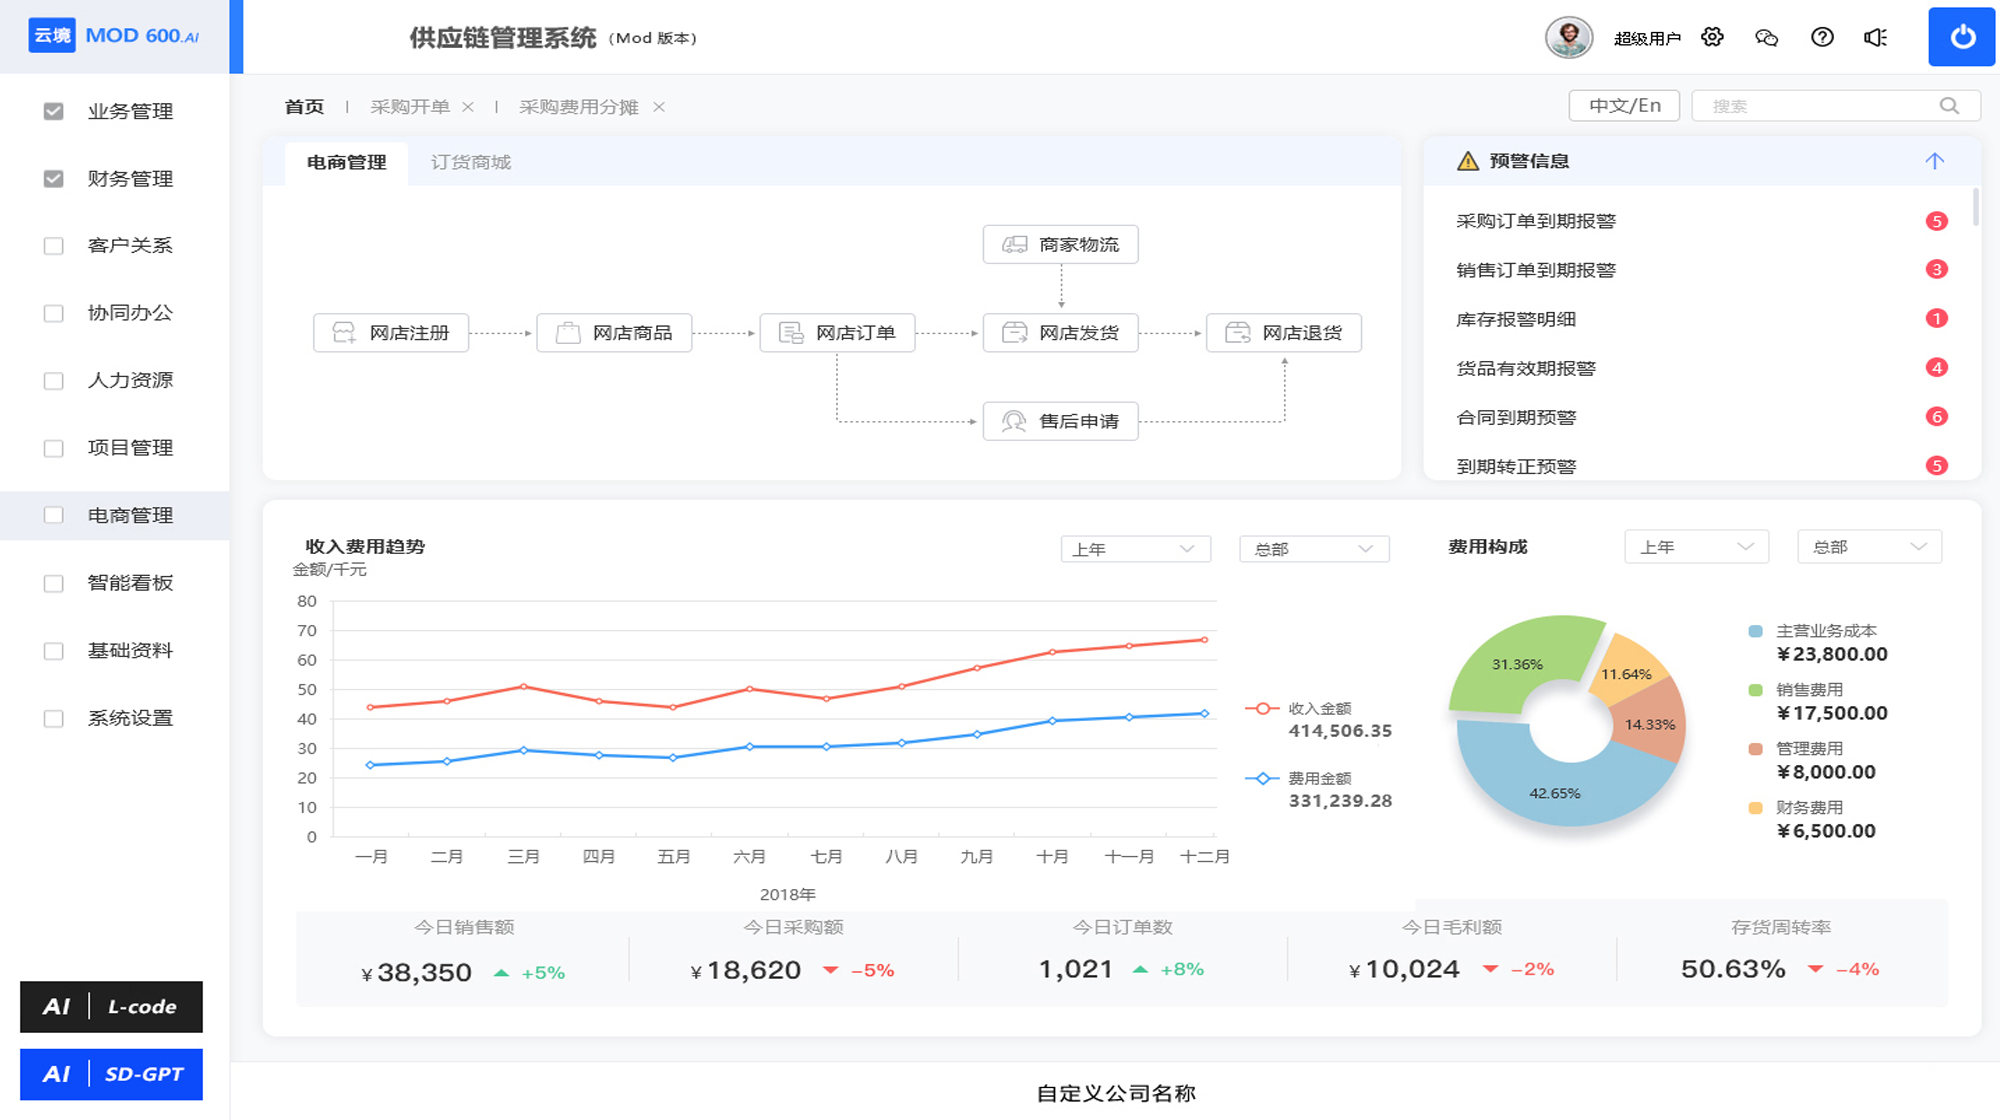Open 上年 dropdown in 收入费用趋势

tap(1135, 549)
